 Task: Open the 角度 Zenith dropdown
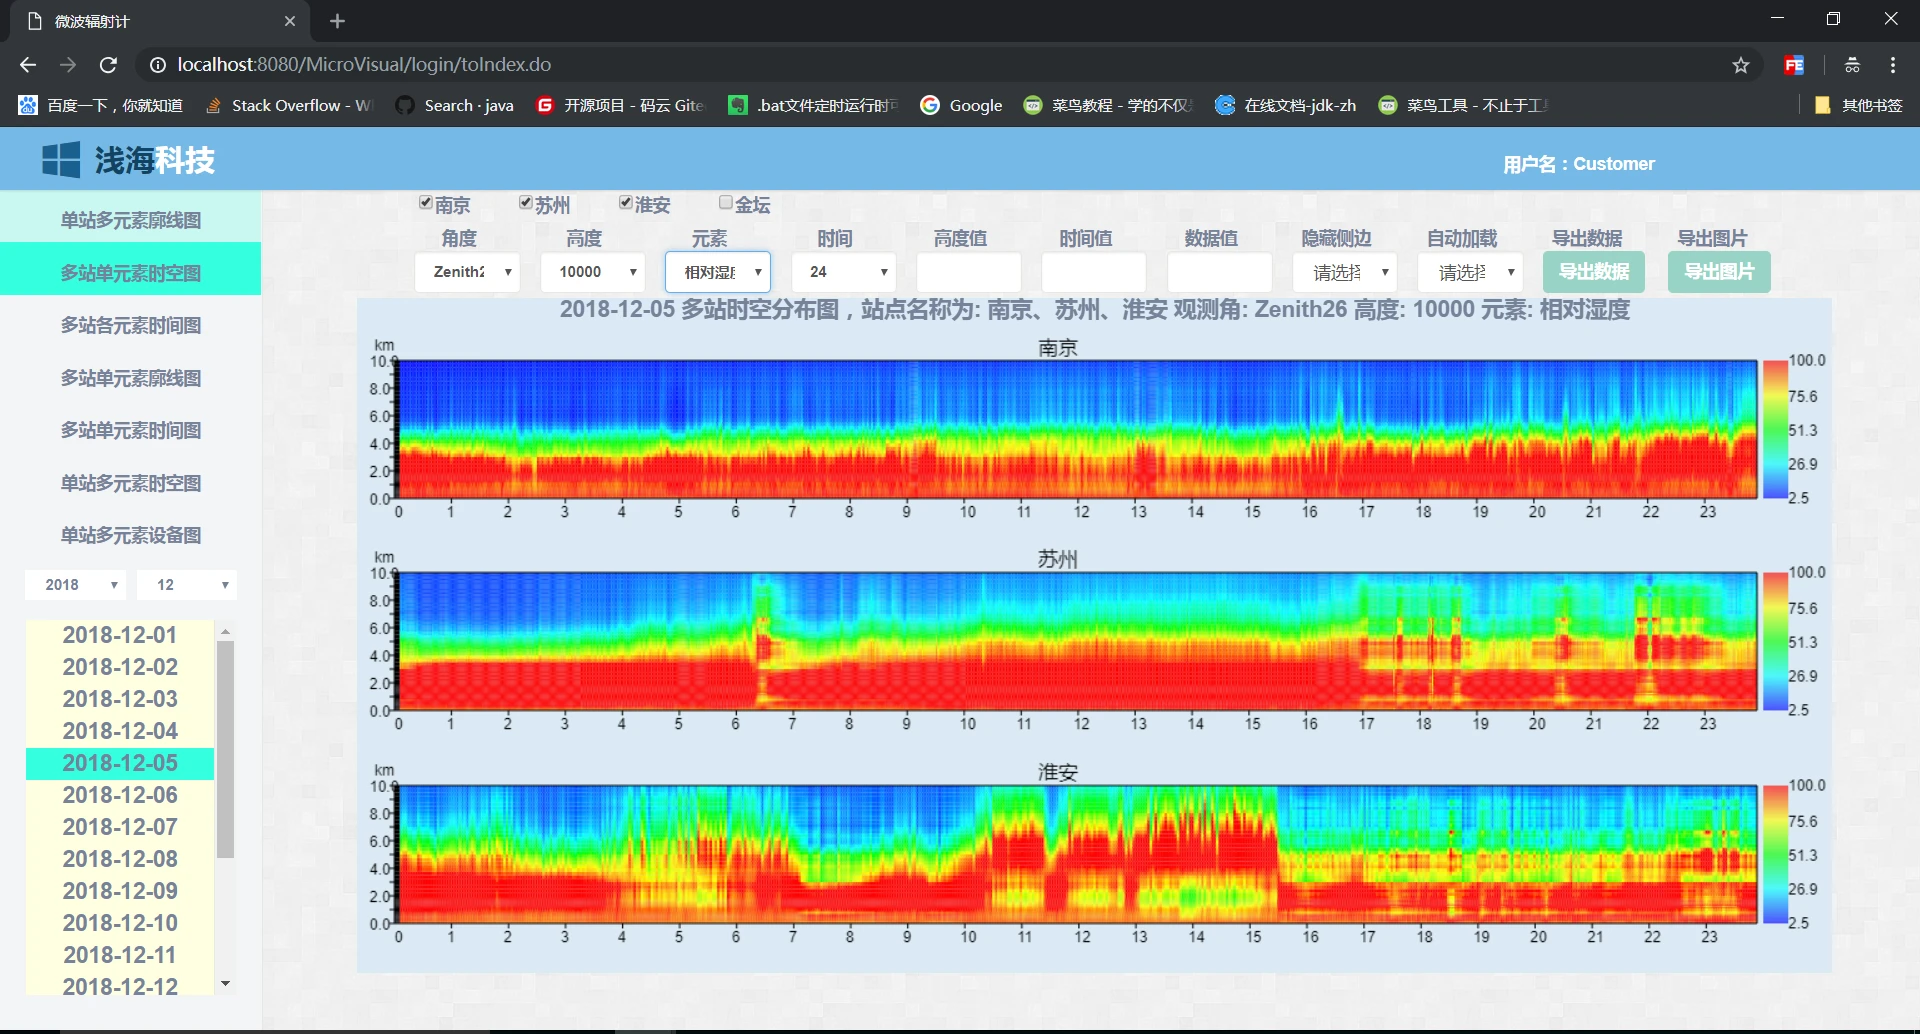(x=467, y=272)
